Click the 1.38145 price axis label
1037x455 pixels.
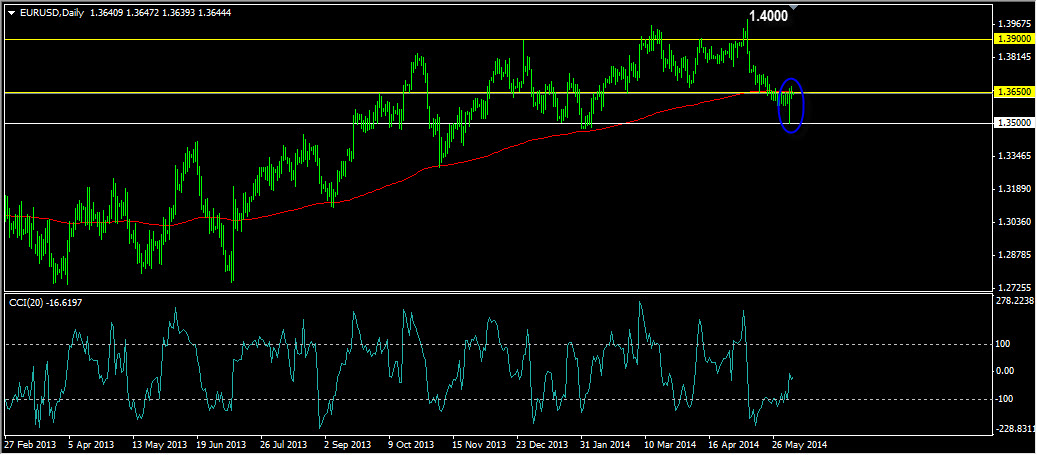[1015, 57]
